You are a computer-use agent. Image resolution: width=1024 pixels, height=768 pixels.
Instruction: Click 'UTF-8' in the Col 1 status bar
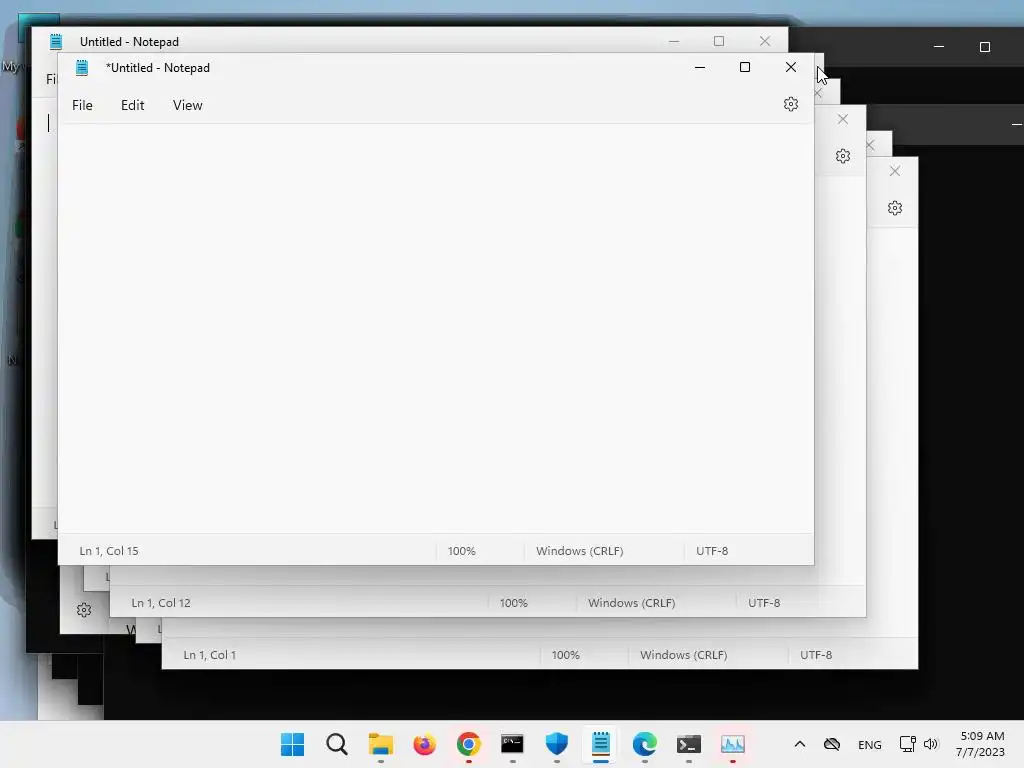[x=816, y=655]
